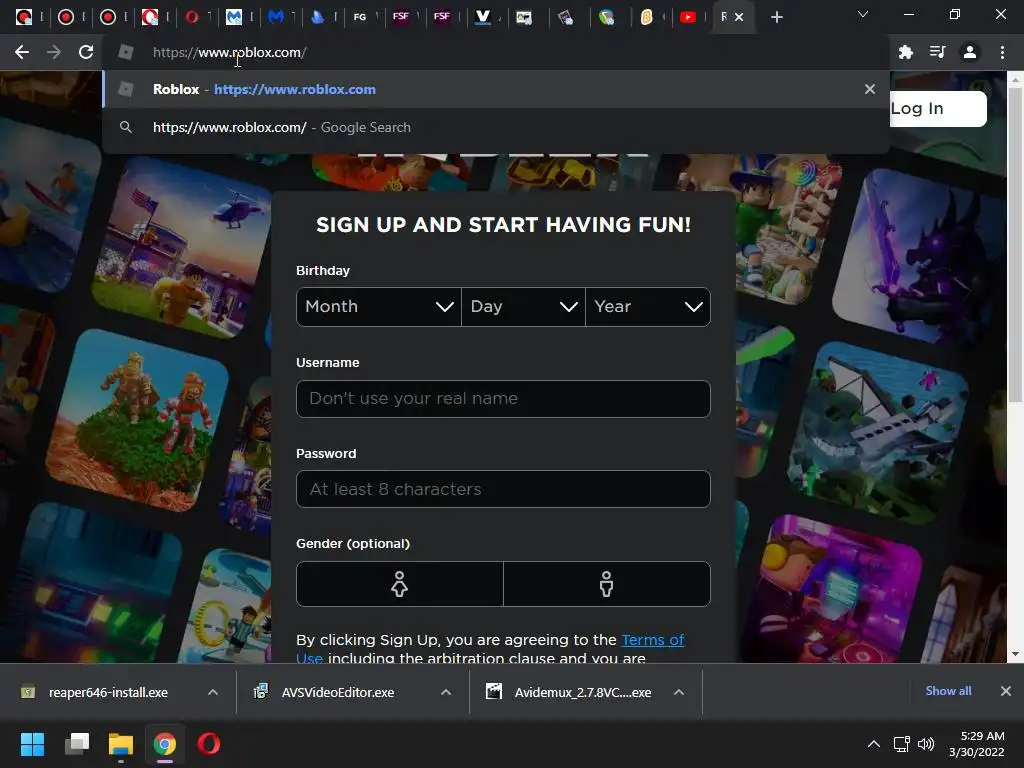Image resolution: width=1024 pixels, height=768 pixels.
Task: Open the Chrome three-dot menu
Action: coord(1002,52)
